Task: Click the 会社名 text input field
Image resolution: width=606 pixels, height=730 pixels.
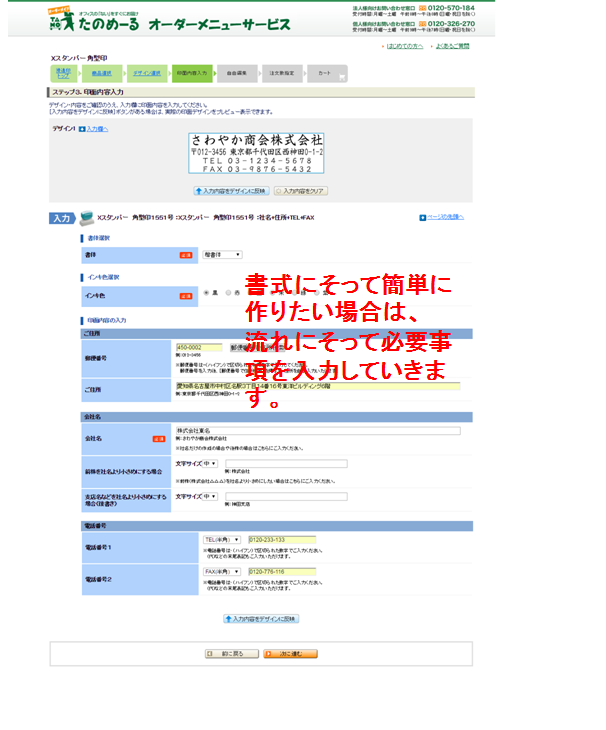Action: click(317, 431)
